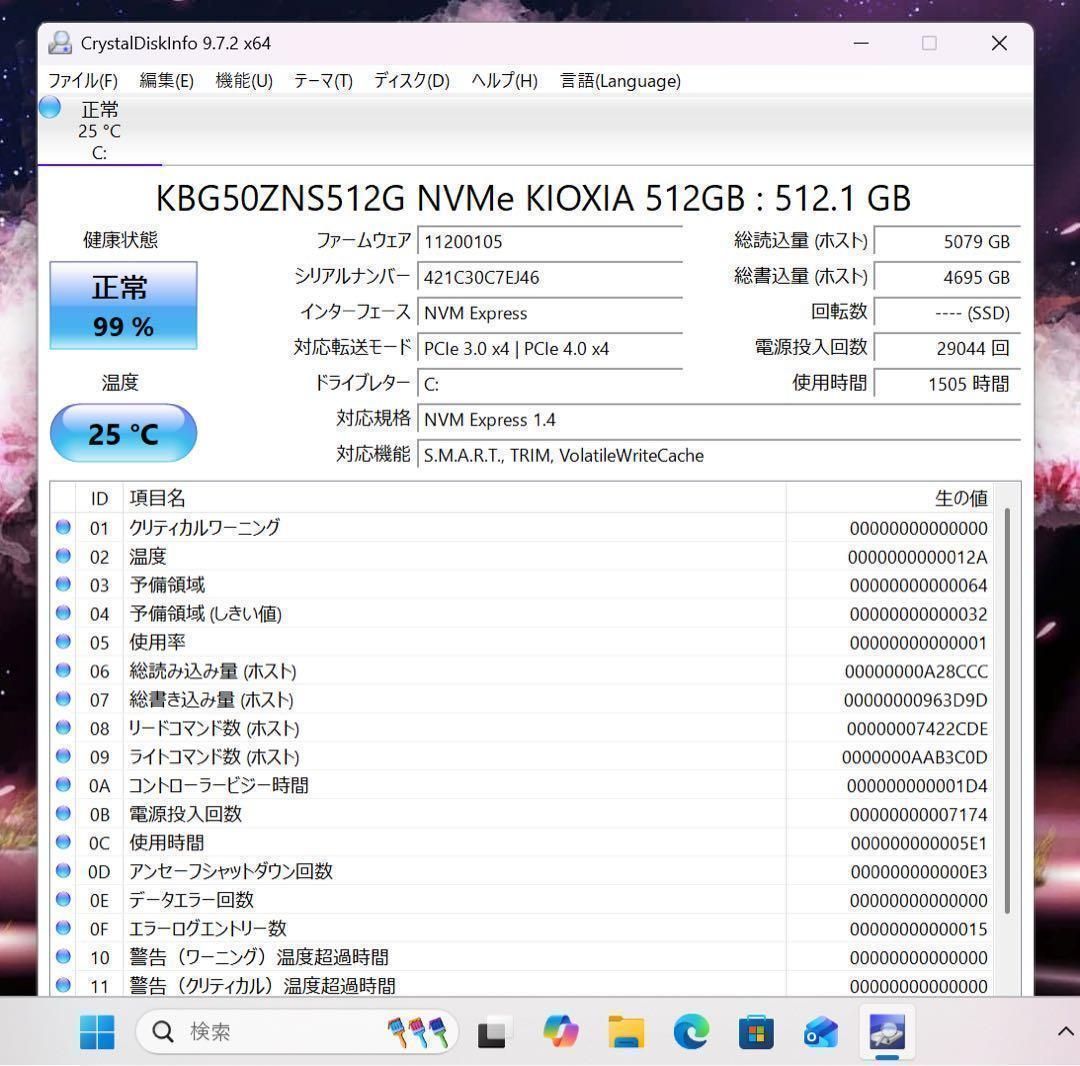Launch Microsoft Edge from the taskbar

(691, 1031)
